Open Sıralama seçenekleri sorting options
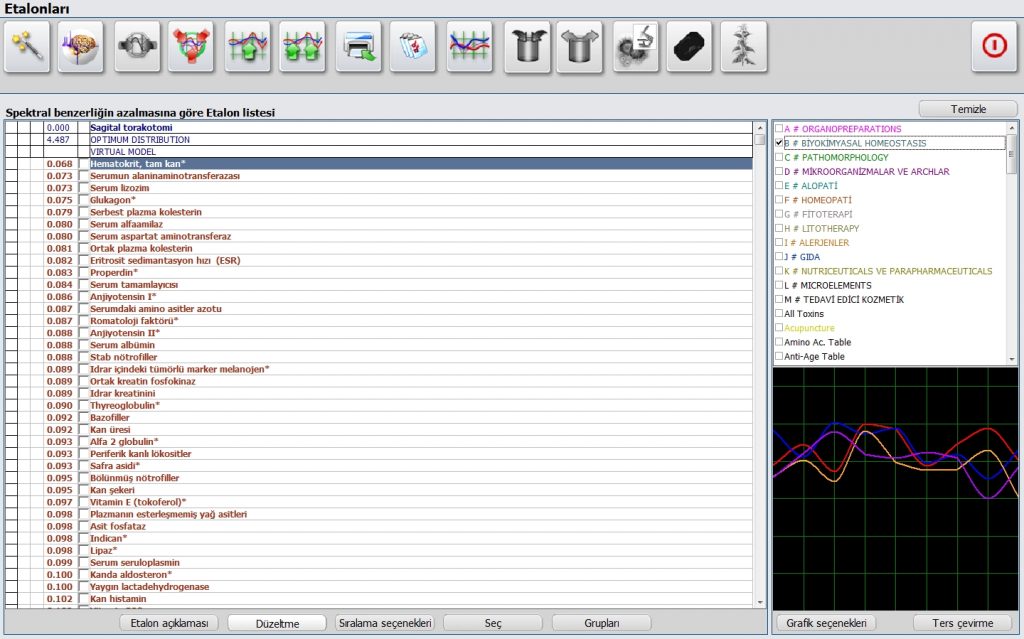 (385, 623)
